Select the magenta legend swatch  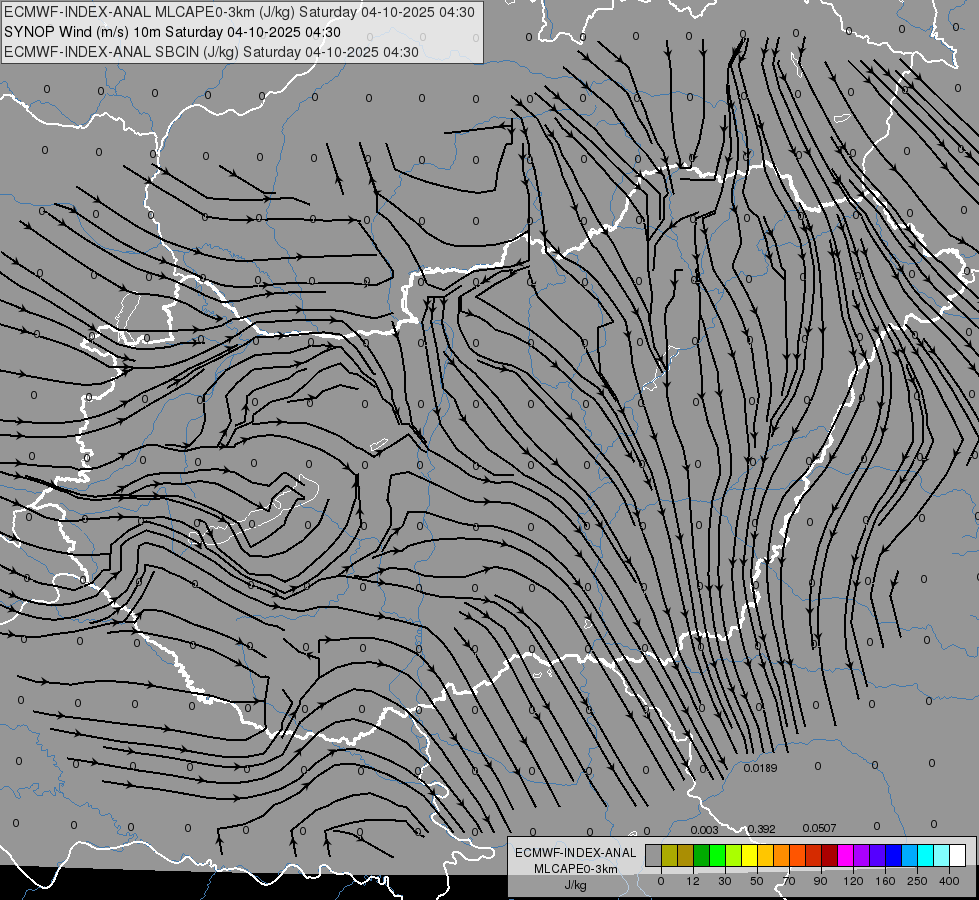pos(846,855)
